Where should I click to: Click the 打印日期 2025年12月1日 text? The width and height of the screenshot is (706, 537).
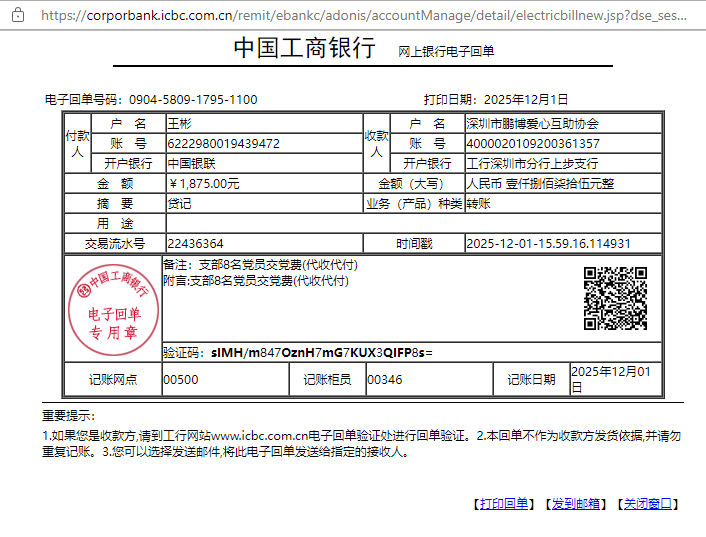[x=526, y=100]
